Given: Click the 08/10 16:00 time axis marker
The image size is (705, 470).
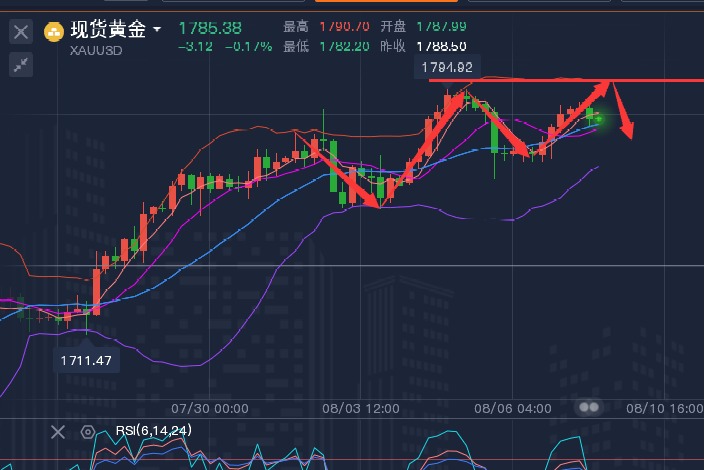Looking at the screenshot, I should pos(664,409).
